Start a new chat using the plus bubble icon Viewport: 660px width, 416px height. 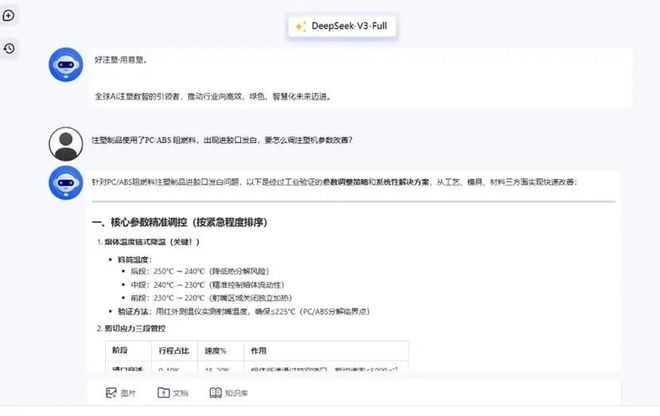8,16
